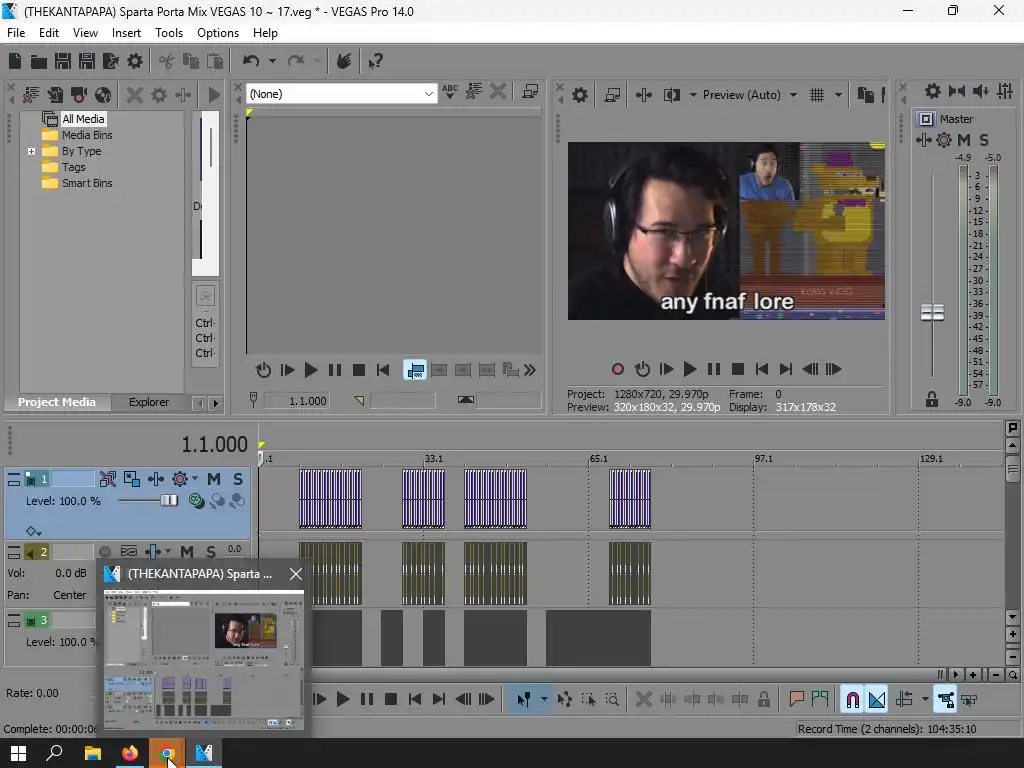Image resolution: width=1024 pixels, height=768 pixels.
Task: Open auto ripple mode dropdown arrow
Action: coord(925,699)
